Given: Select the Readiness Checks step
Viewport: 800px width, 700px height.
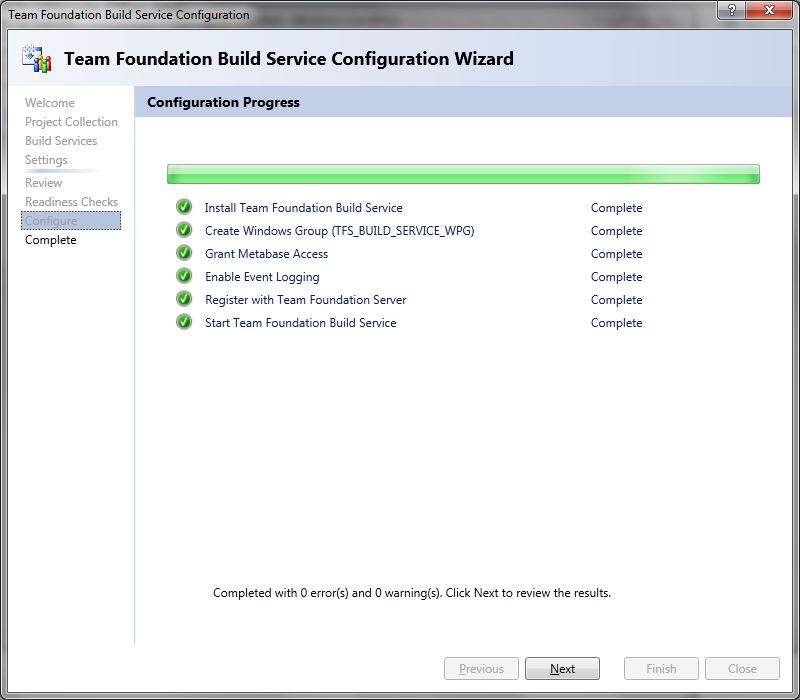Looking at the screenshot, I should 71,202.
